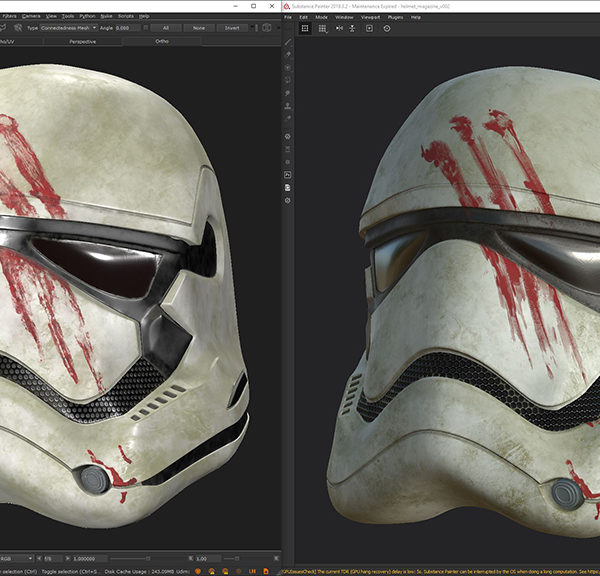Open File menu in Substance Painter

click(288, 17)
